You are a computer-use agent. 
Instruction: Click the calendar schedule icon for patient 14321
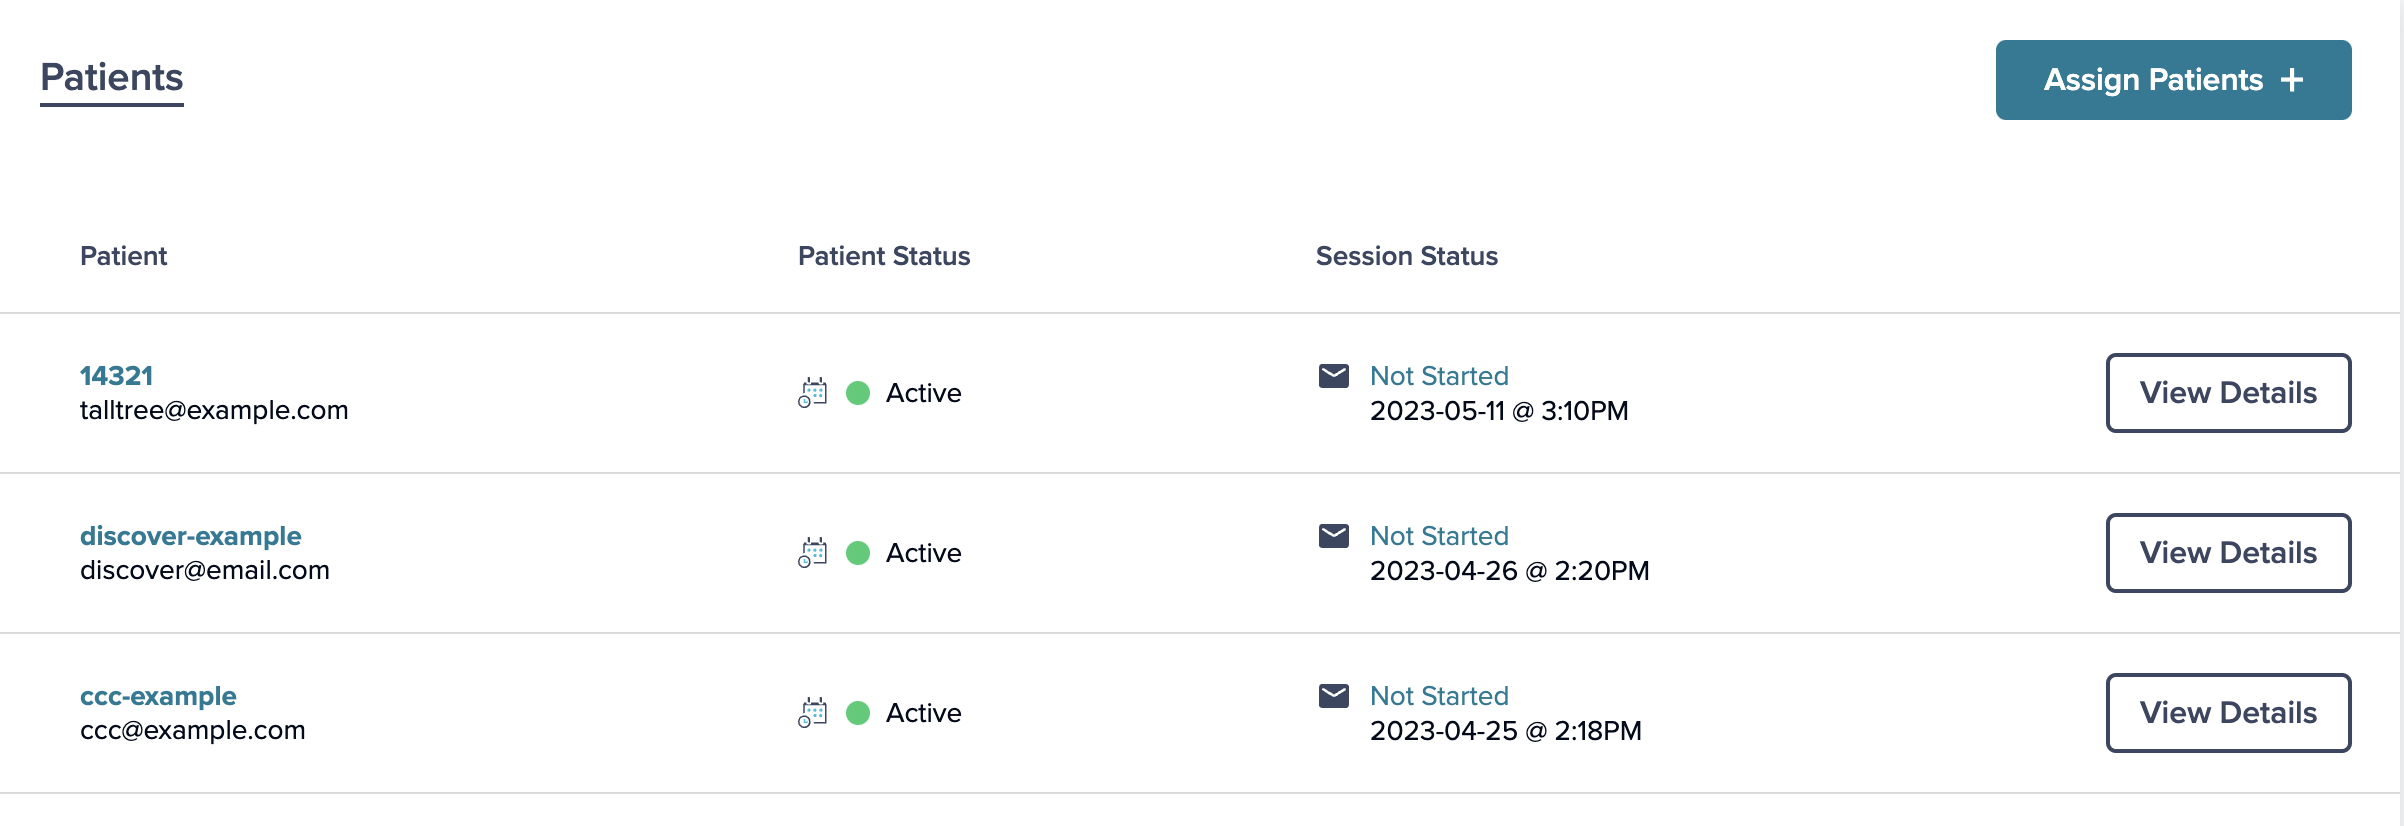click(813, 393)
